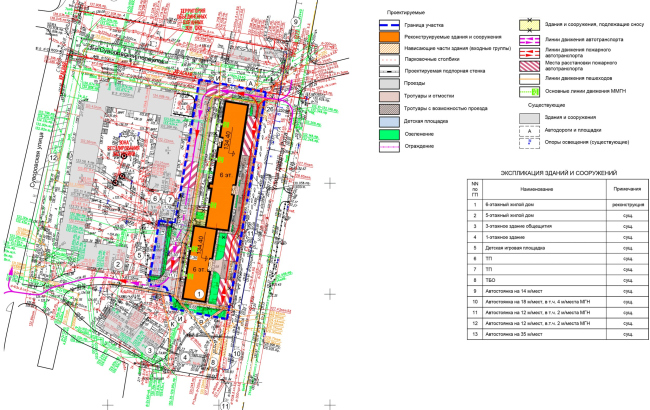This screenshot has width=650, height=410.
Task: Click the circled number 8 marker on the plan
Action: tap(213, 362)
